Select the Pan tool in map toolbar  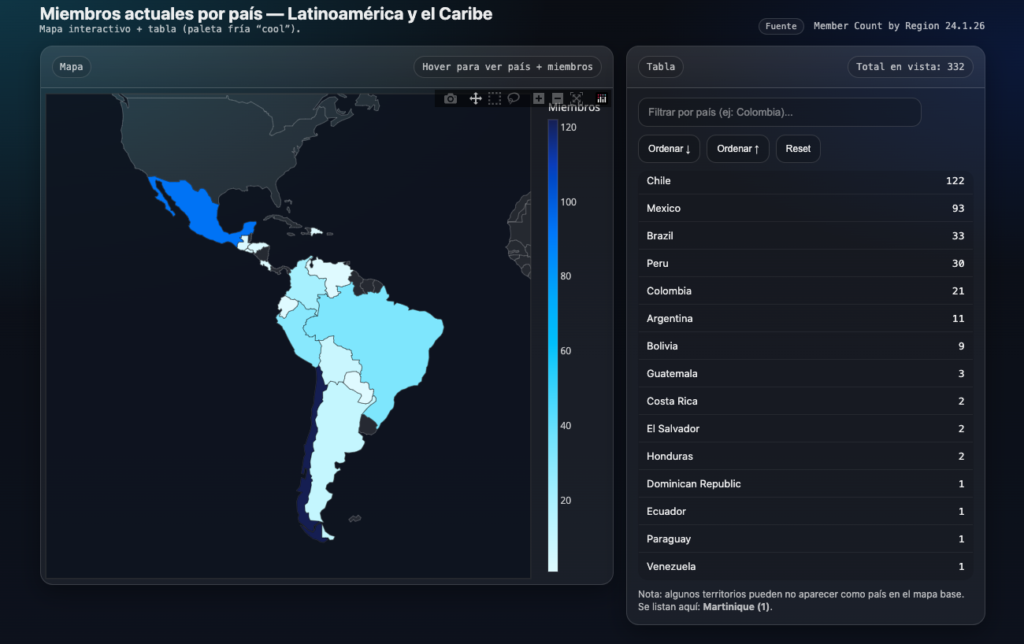pos(476,98)
